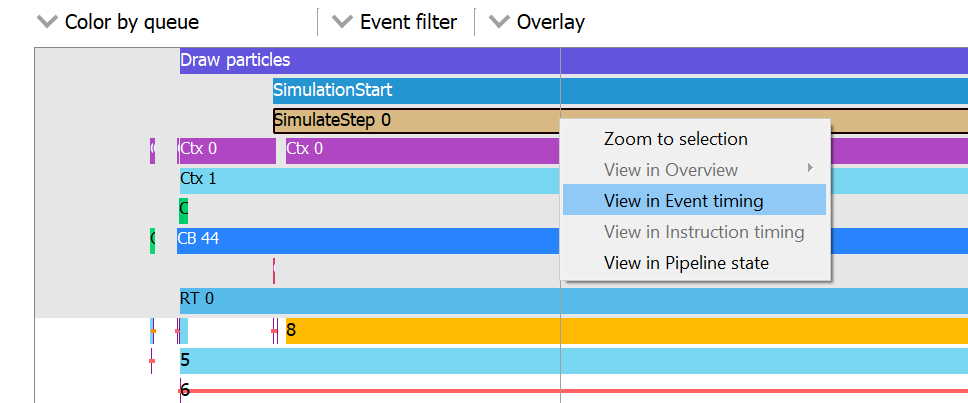Select View in Event timing
The image size is (968, 403).
click(683, 201)
